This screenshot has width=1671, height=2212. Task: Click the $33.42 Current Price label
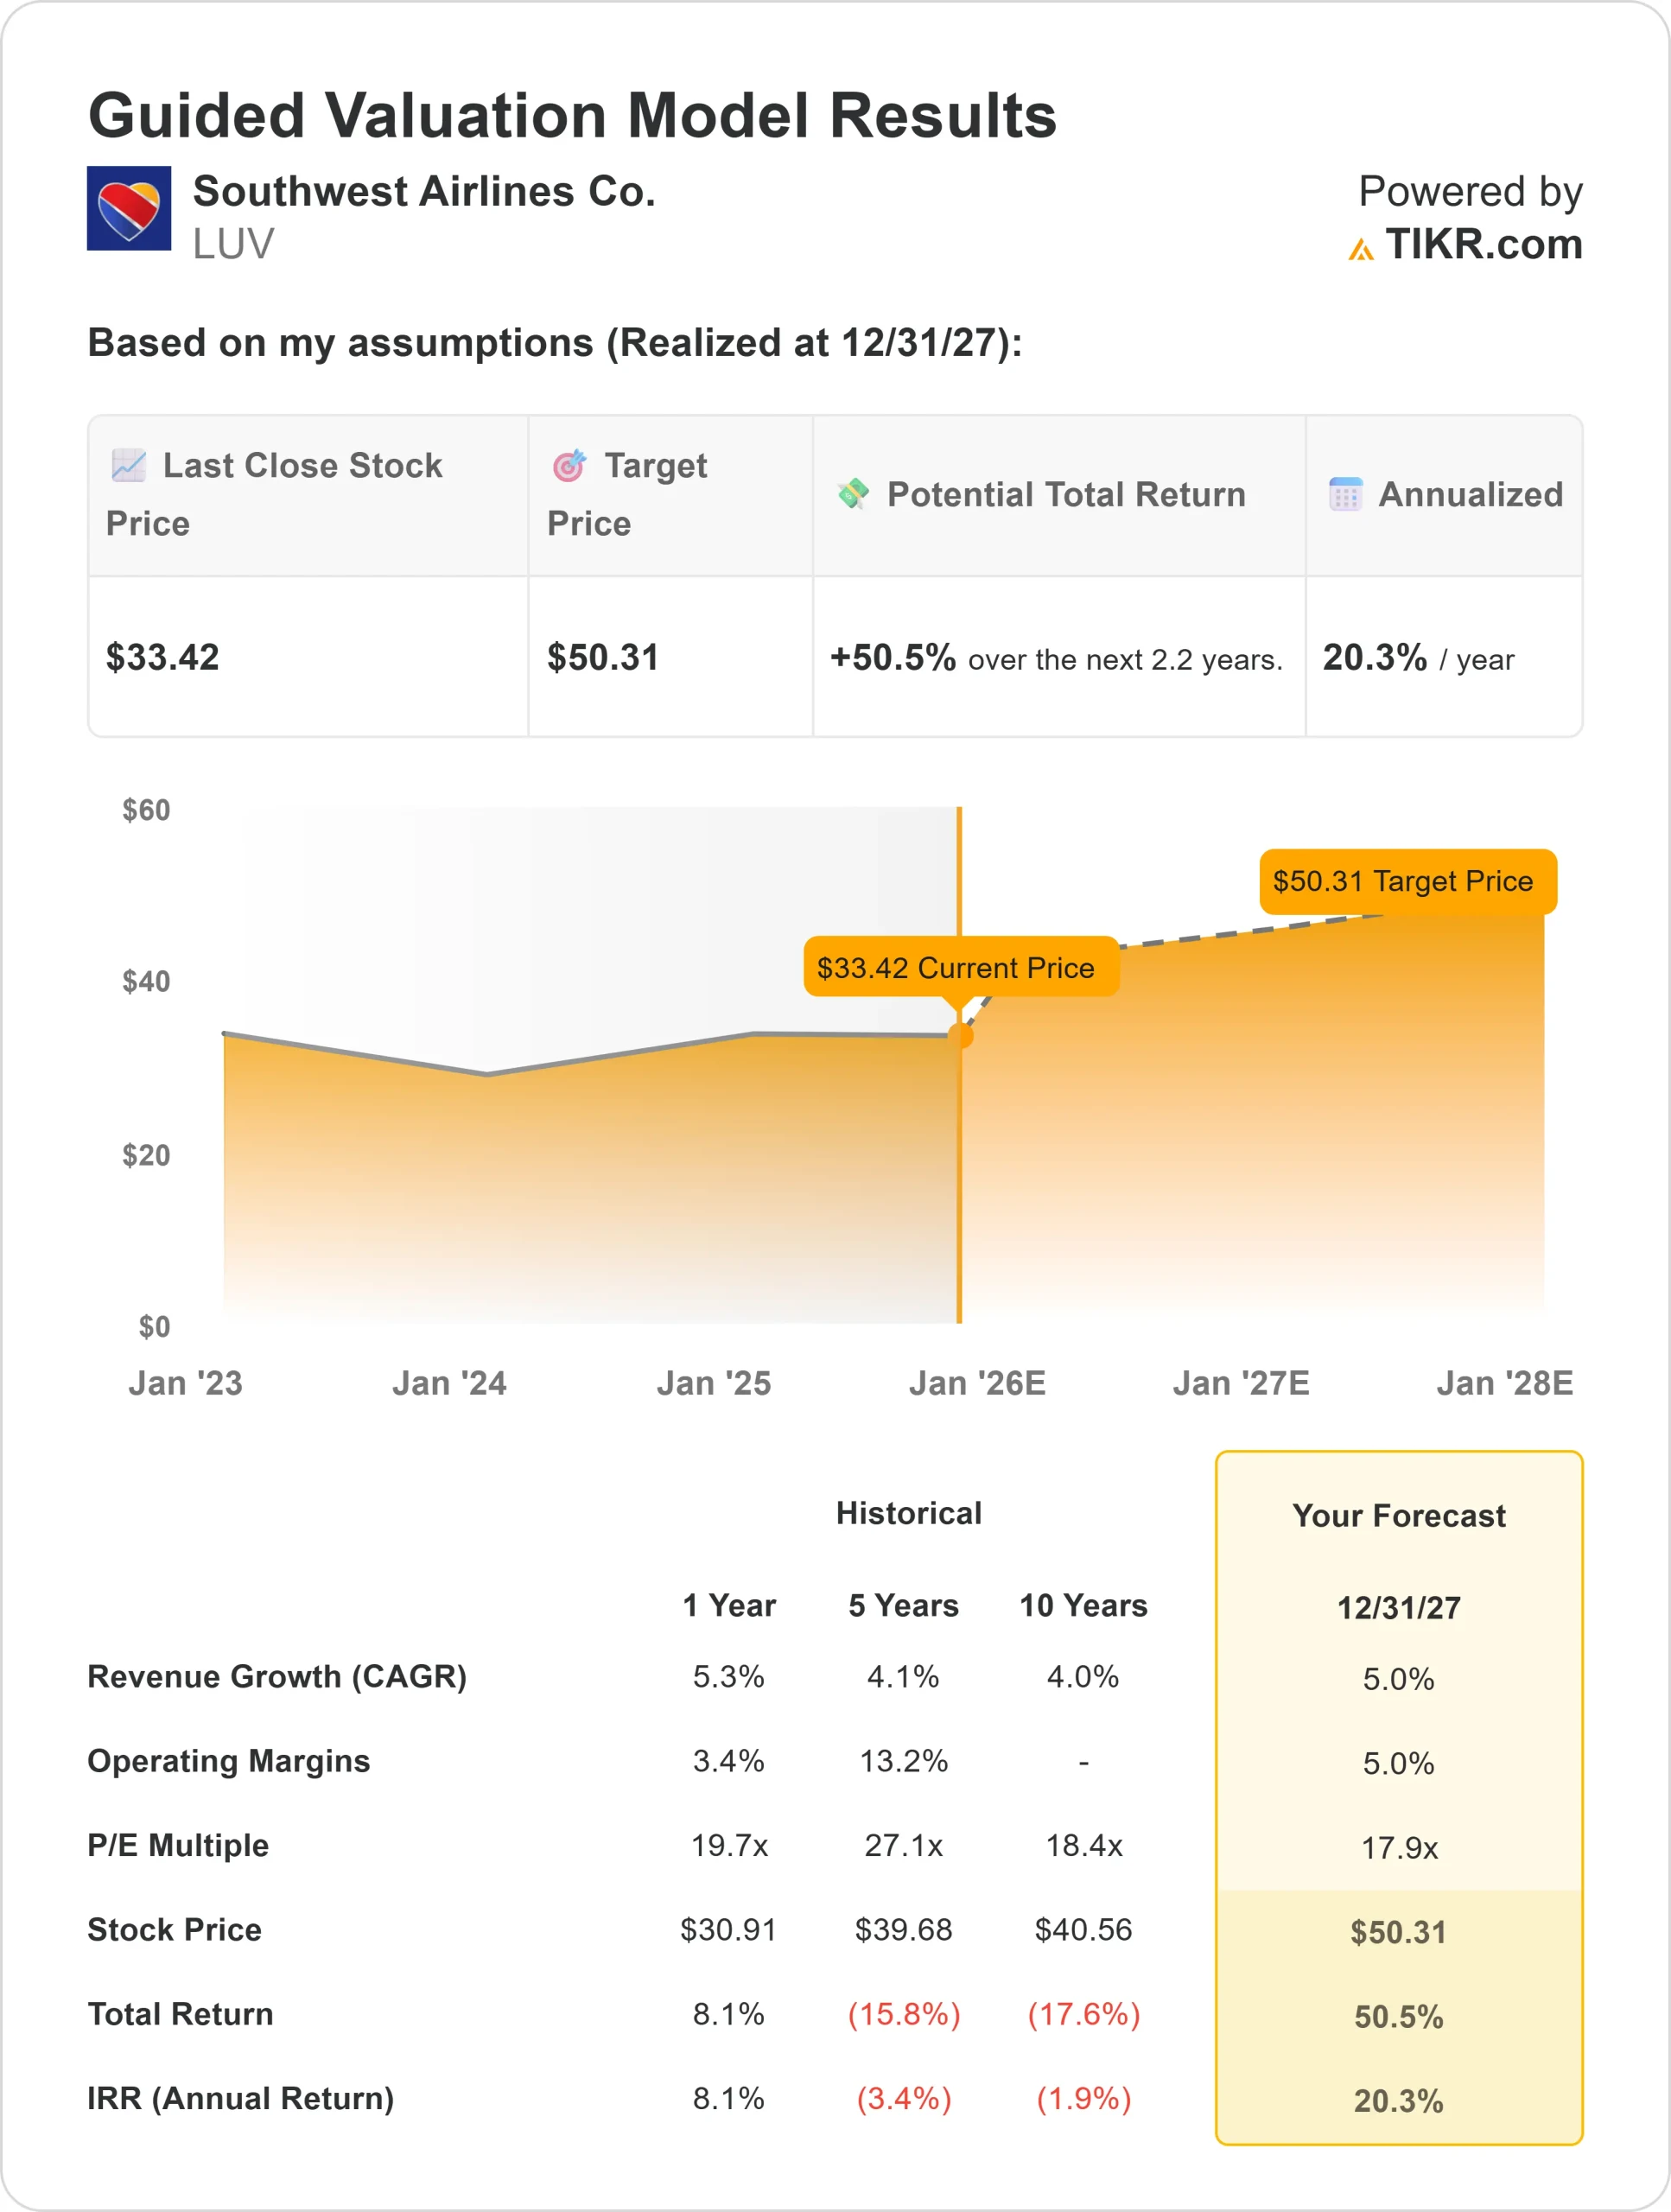tap(956, 967)
